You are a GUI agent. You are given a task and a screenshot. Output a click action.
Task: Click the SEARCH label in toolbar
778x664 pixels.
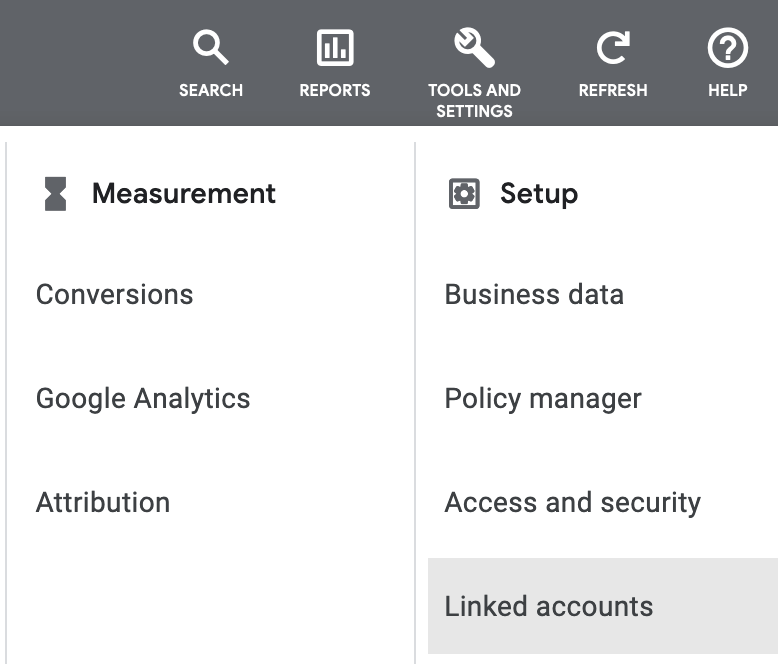pos(211,90)
